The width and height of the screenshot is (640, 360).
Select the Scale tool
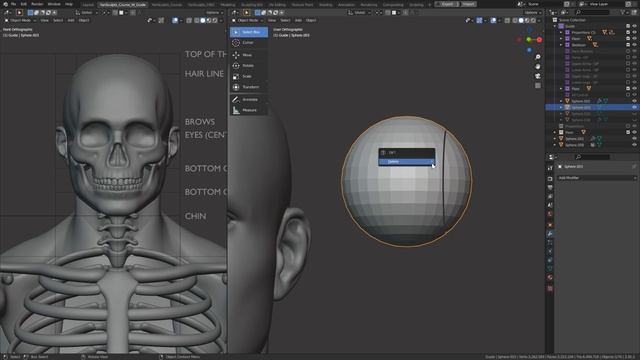click(249, 76)
